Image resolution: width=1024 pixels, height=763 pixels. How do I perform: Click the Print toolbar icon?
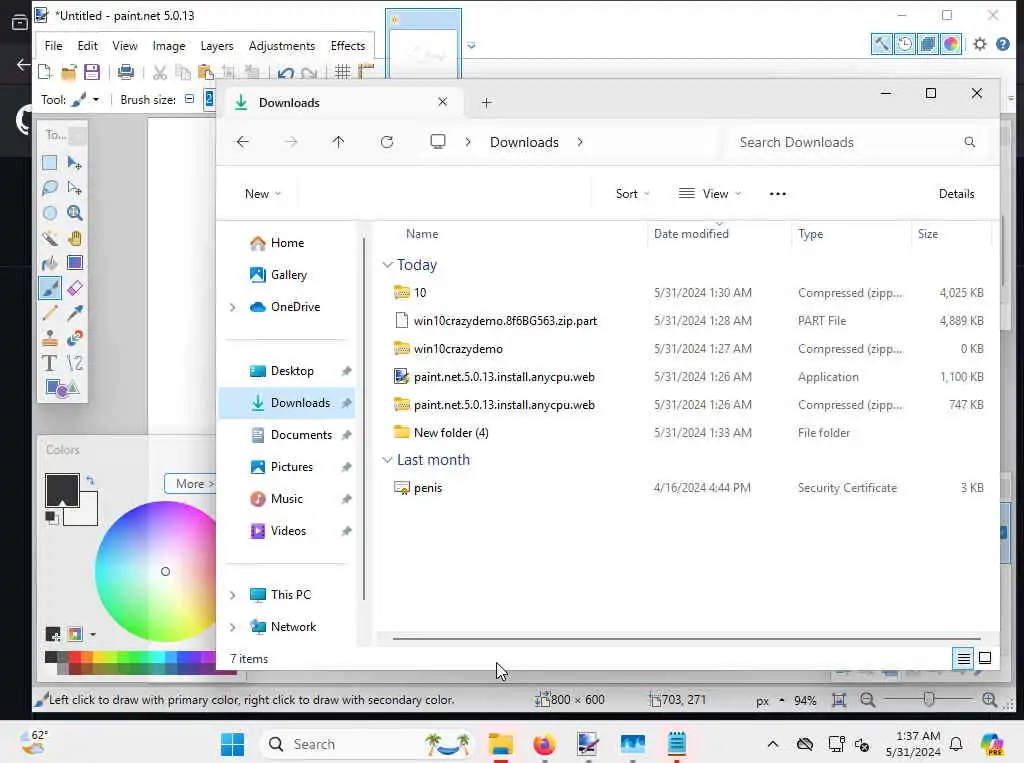[x=125, y=72]
